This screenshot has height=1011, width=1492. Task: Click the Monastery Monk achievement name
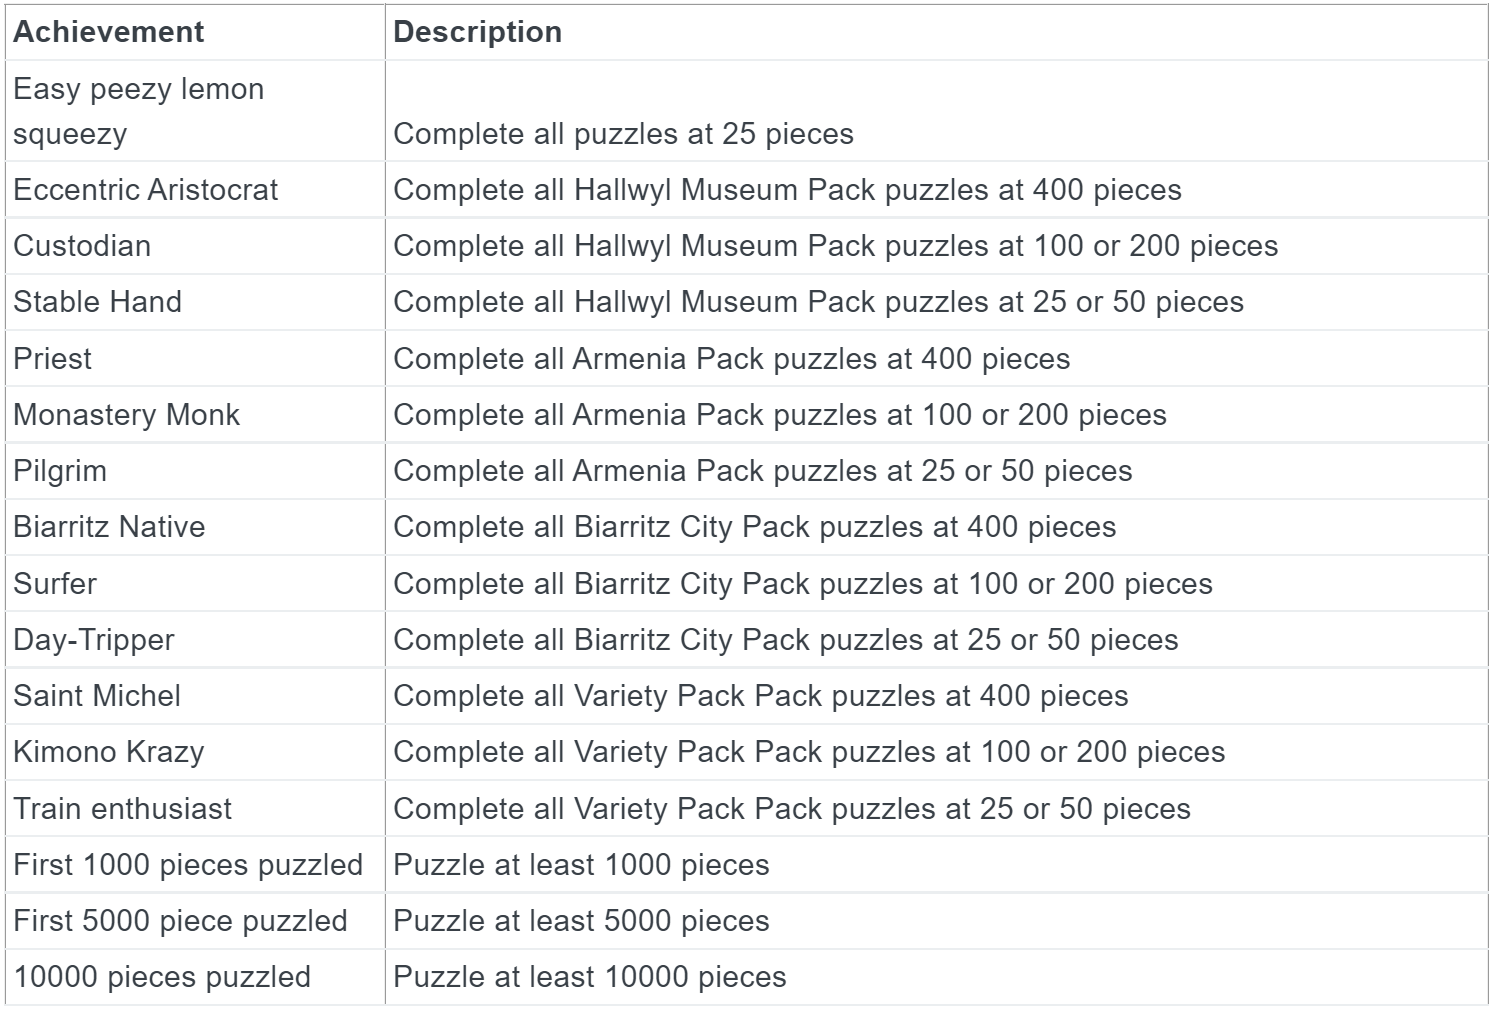click(126, 415)
